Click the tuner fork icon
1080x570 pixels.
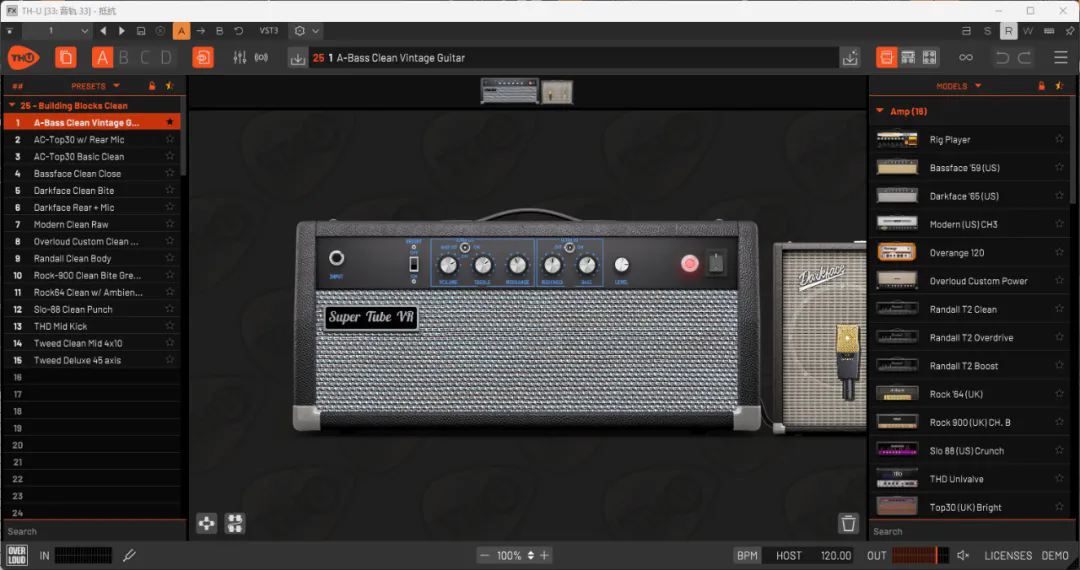click(x=129, y=555)
